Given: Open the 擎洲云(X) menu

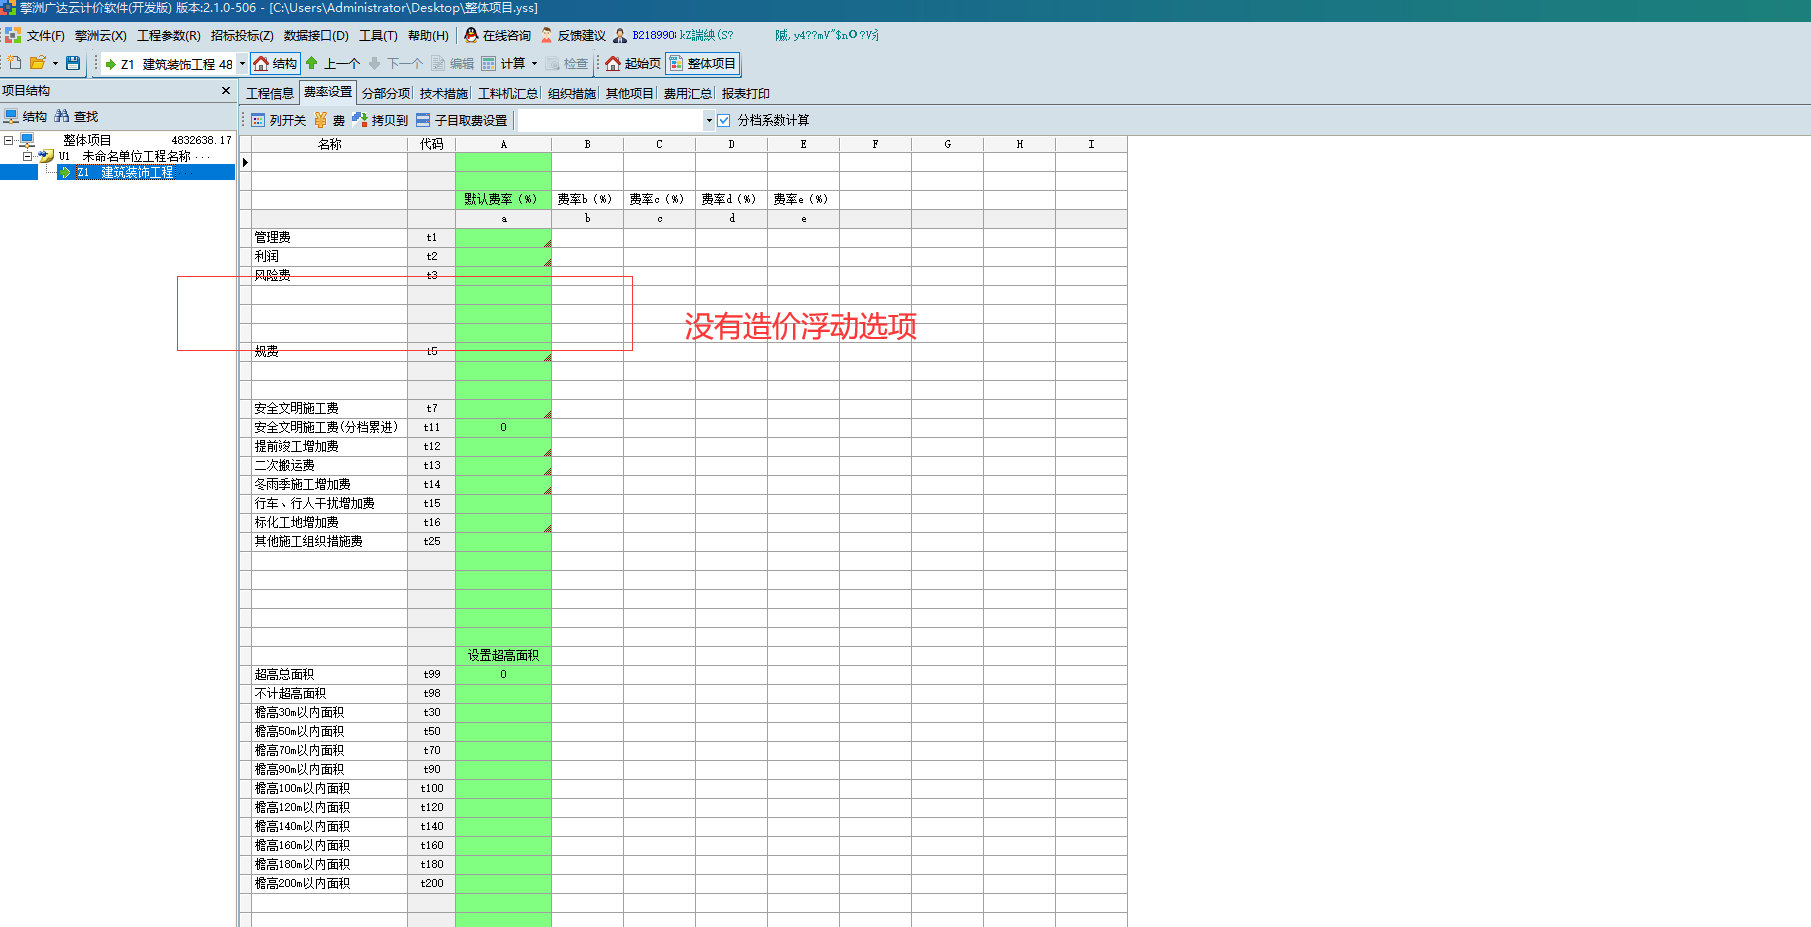Looking at the screenshot, I should click(100, 36).
